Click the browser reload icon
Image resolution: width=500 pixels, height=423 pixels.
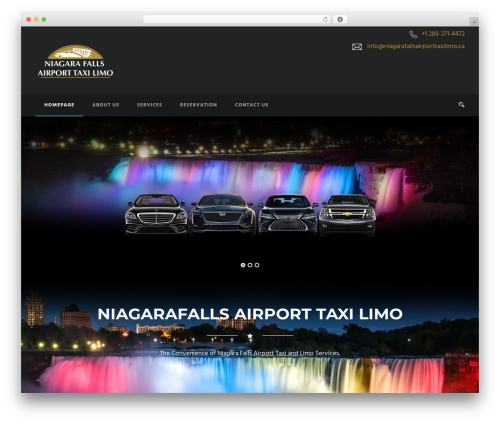click(x=325, y=19)
